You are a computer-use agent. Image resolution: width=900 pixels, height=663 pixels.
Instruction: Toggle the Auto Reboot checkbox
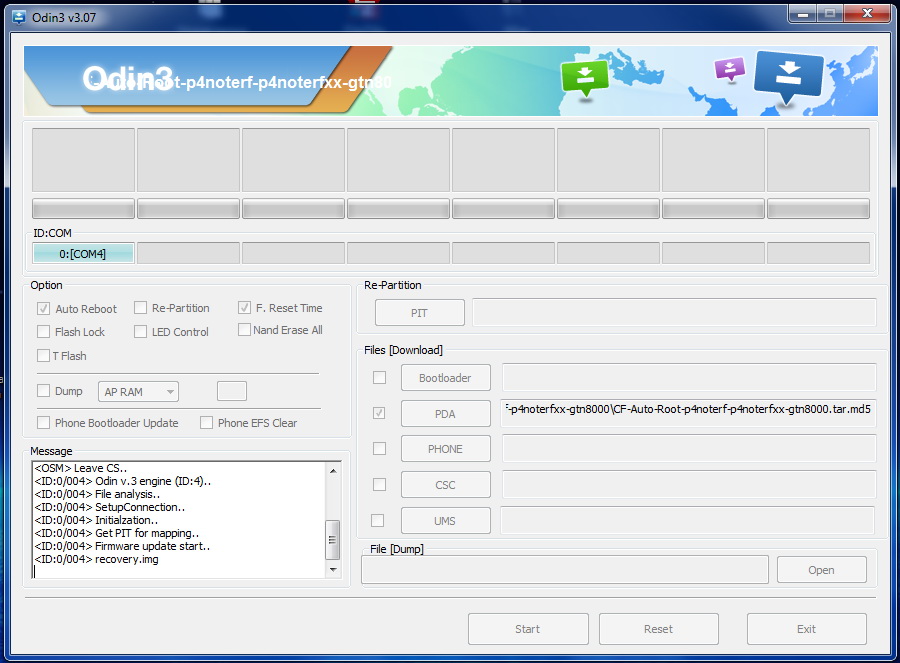[44, 309]
